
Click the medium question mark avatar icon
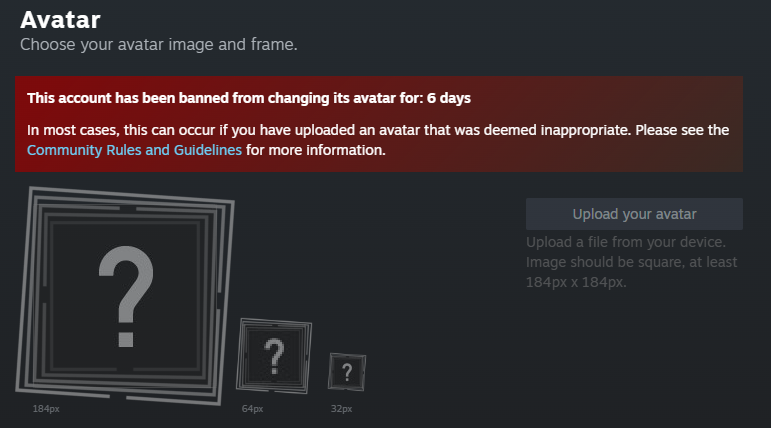pos(274,357)
